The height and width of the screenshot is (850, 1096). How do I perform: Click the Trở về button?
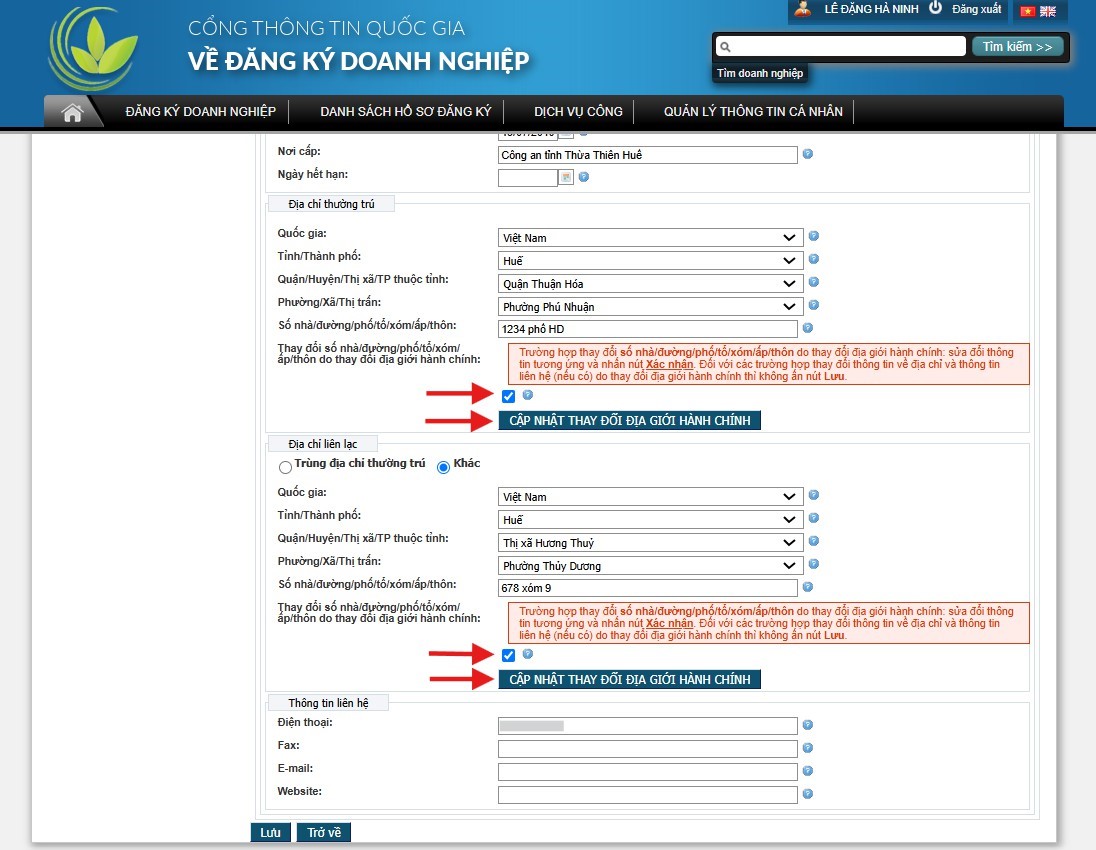click(x=324, y=833)
